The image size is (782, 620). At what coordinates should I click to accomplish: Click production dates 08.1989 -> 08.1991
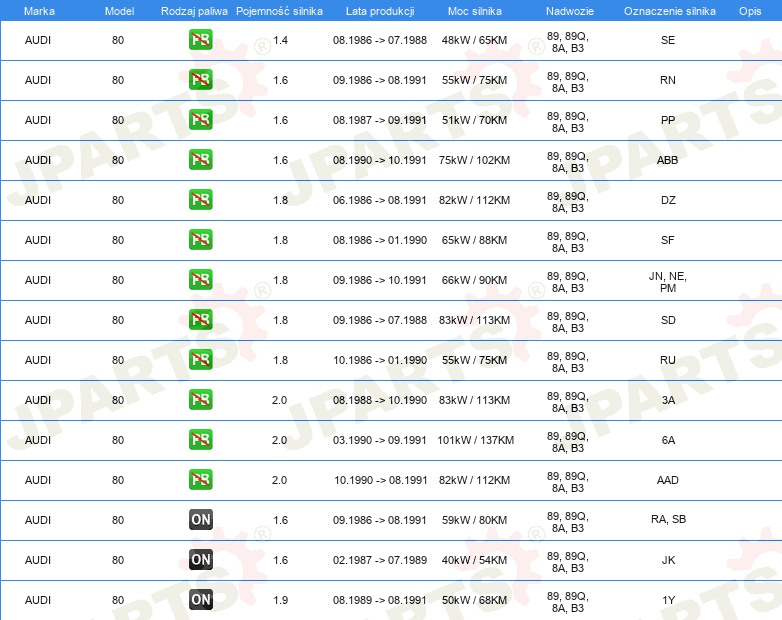pos(380,600)
